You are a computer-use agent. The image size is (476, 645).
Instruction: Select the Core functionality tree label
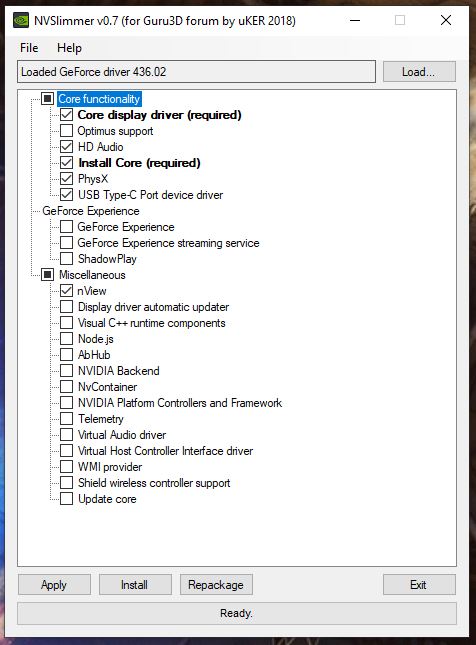click(x=99, y=99)
